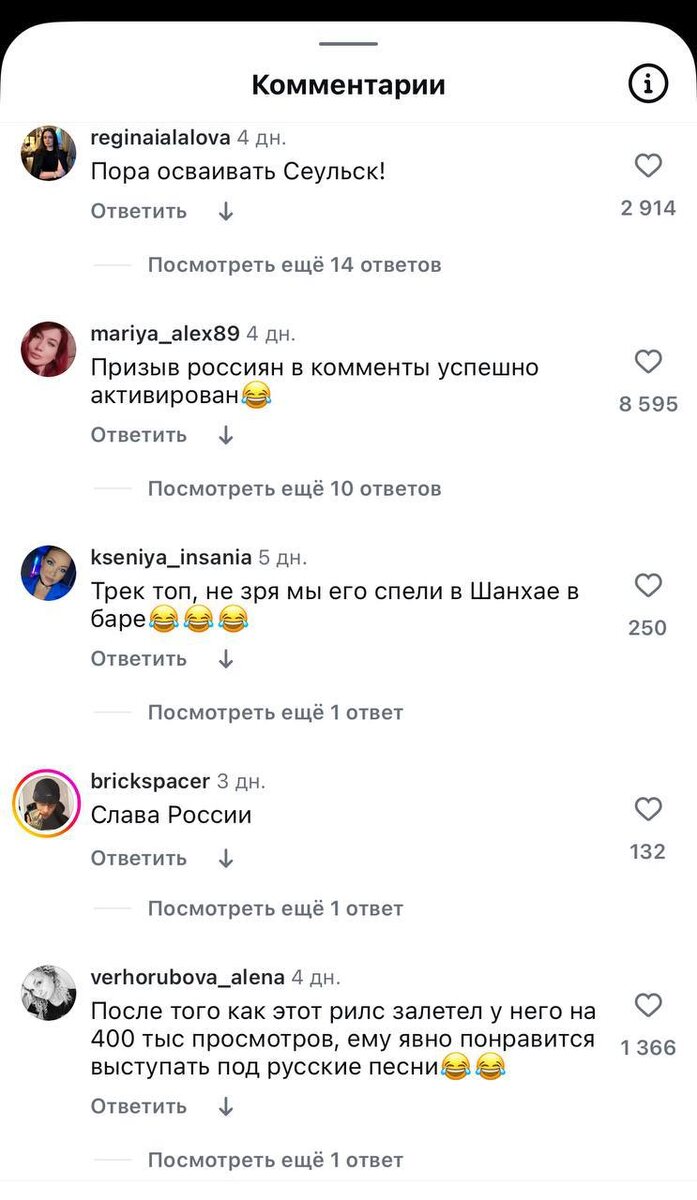Open brickspacer's avatar with story ring
The height and width of the screenshot is (1200, 697).
click(x=47, y=803)
